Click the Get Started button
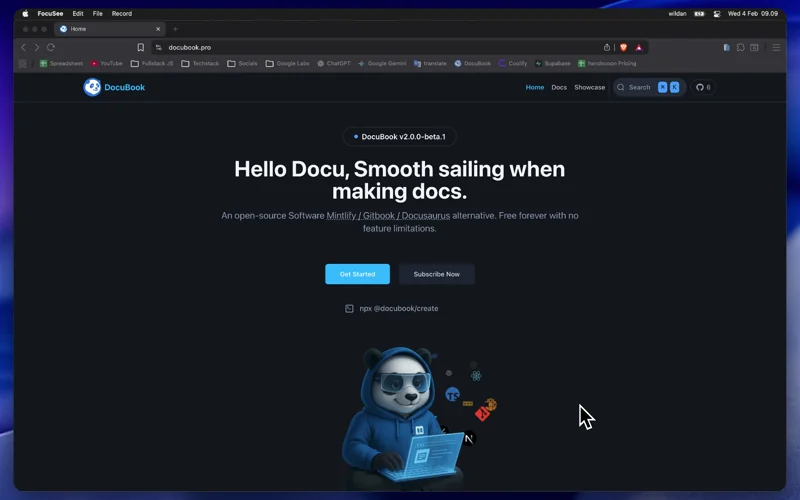 (357, 274)
